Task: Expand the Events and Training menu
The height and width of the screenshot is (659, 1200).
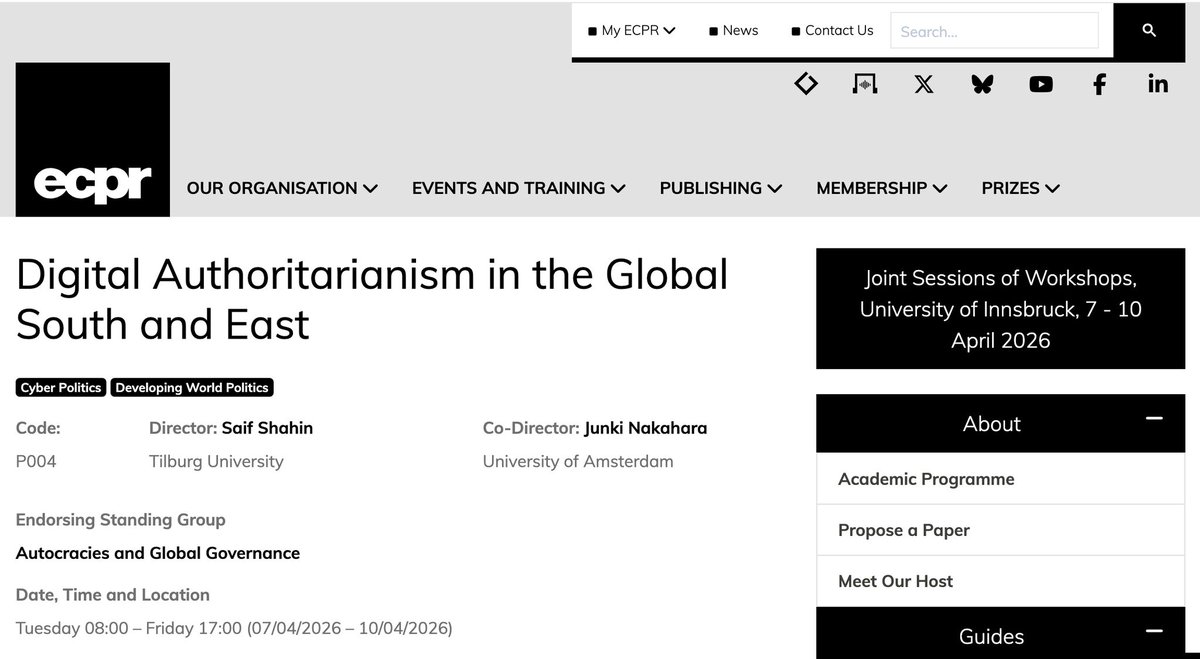Action: coord(519,188)
